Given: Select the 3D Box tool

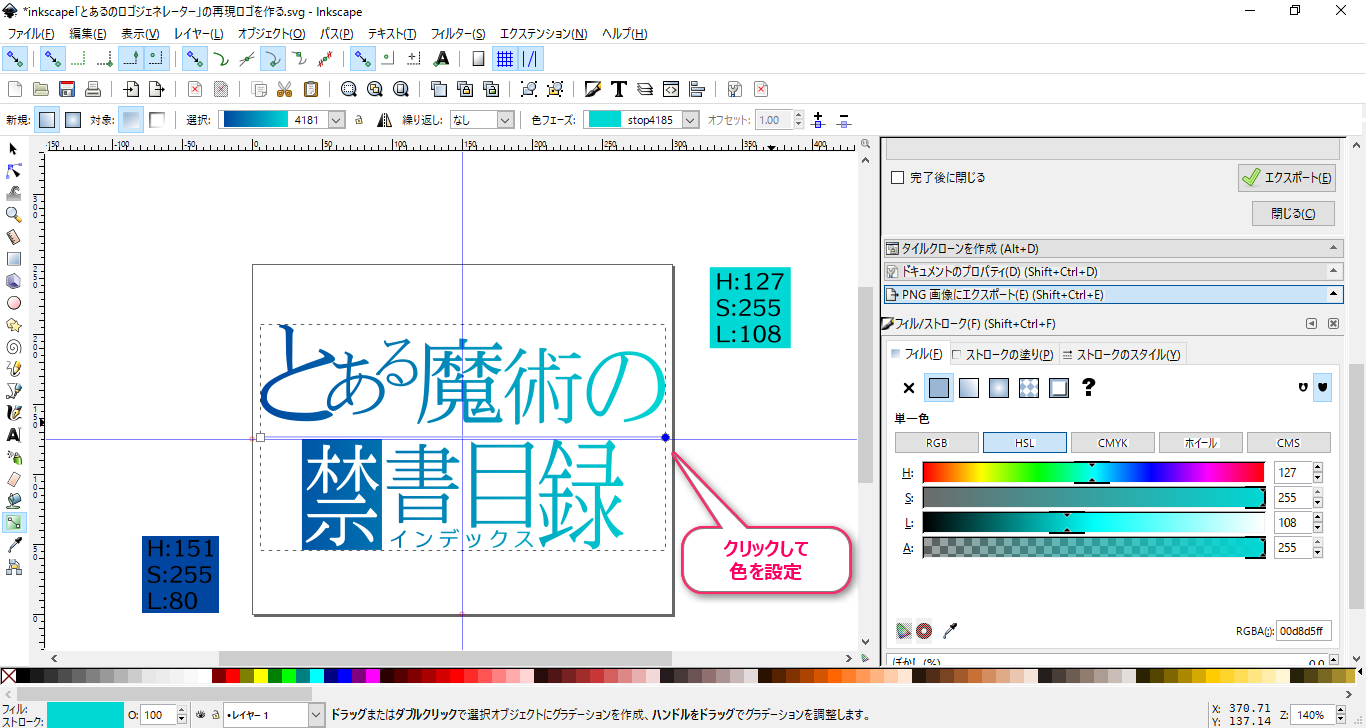Looking at the screenshot, I should [x=14, y=280].
